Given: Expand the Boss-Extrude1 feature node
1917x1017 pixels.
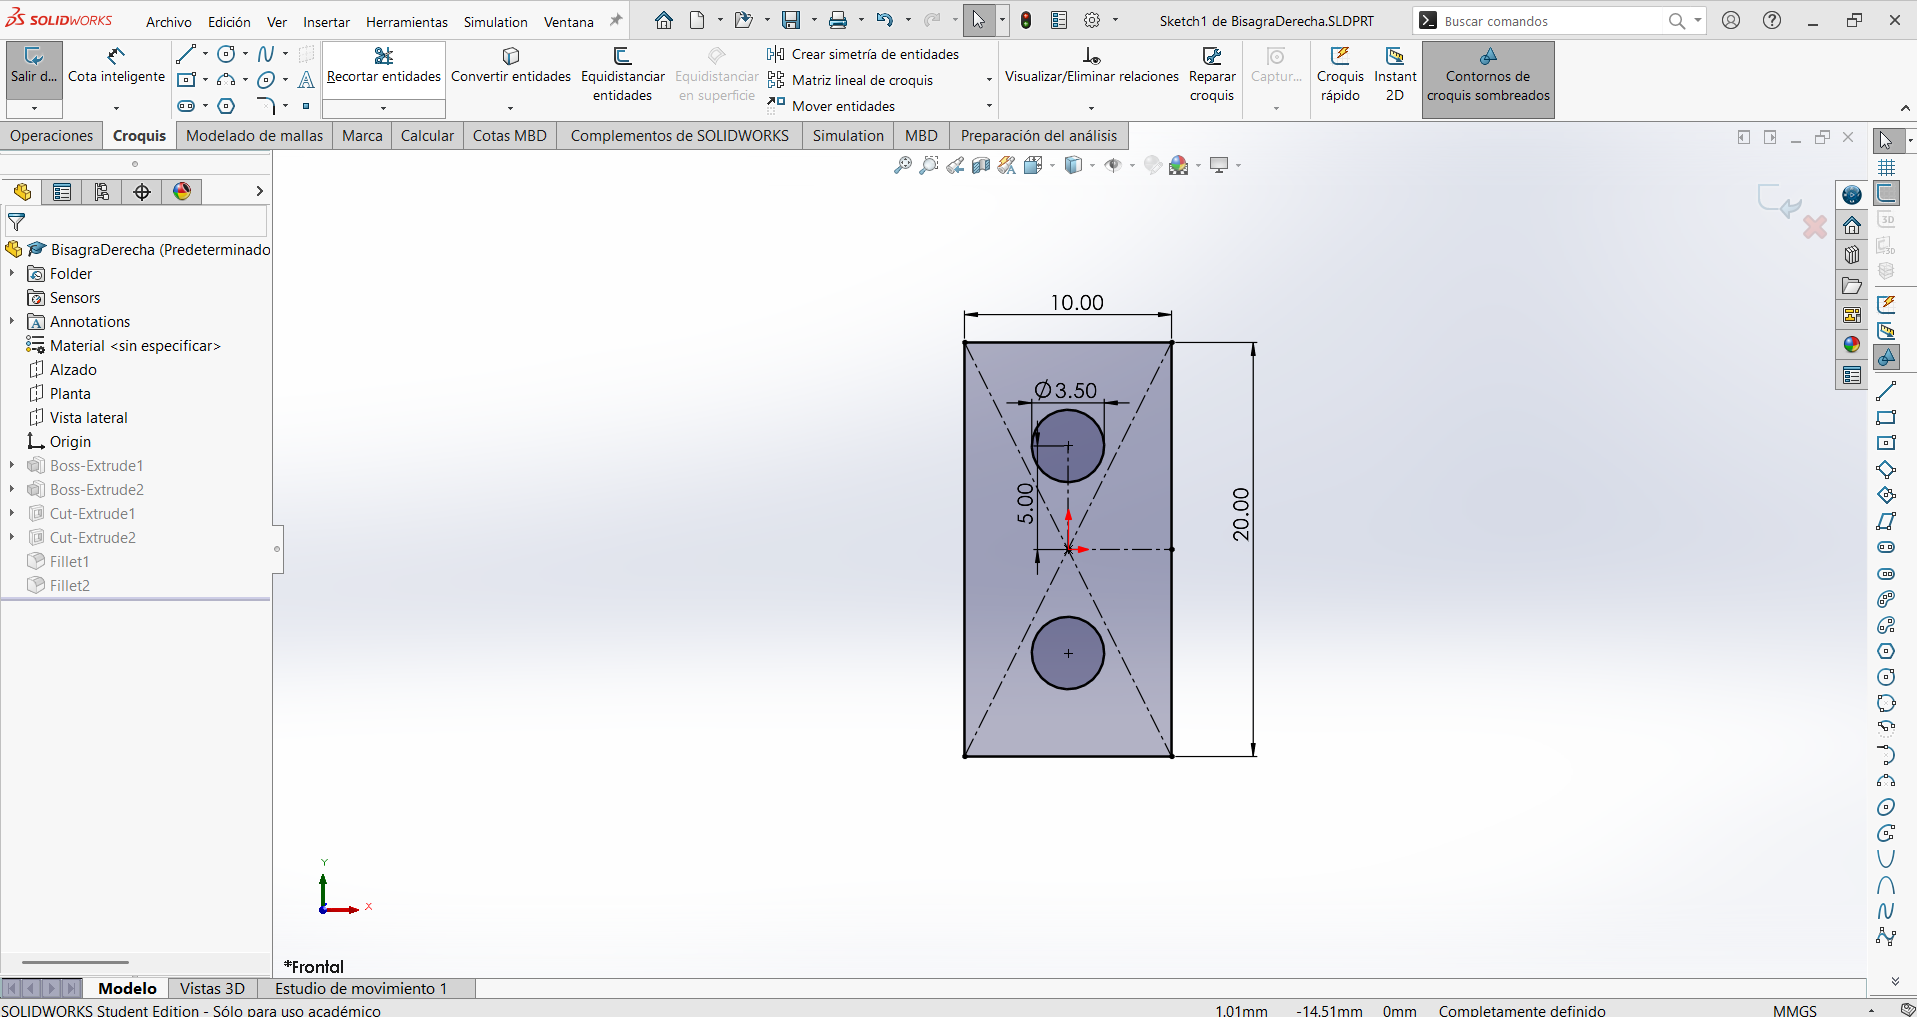Looking at the screenshot, I should point(12,465).
